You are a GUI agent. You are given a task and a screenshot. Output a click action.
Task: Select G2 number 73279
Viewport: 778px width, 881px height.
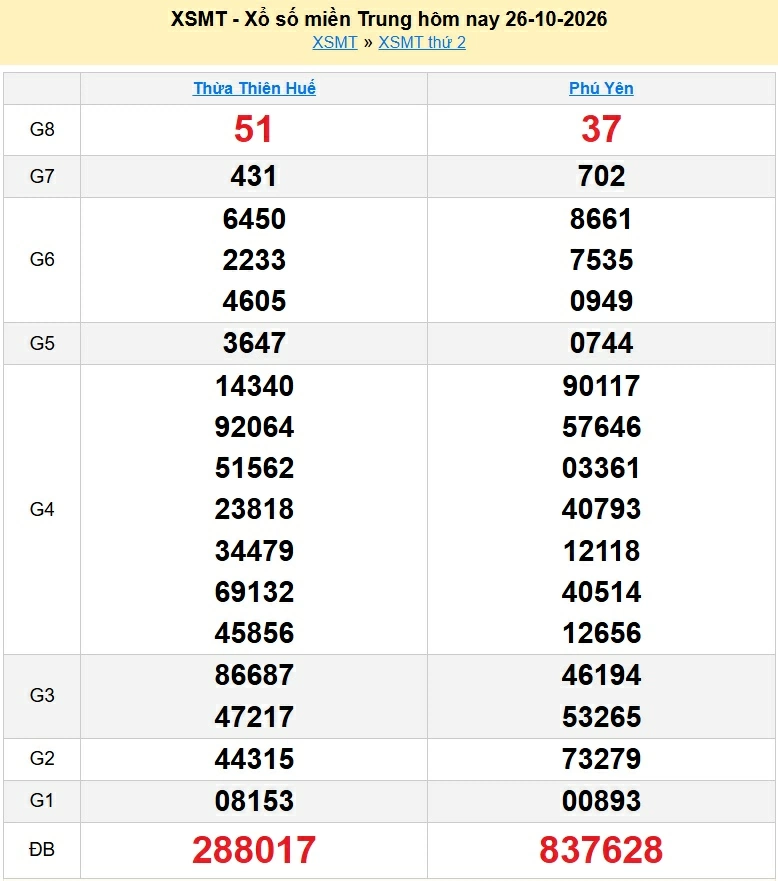[x=601, y=759]
